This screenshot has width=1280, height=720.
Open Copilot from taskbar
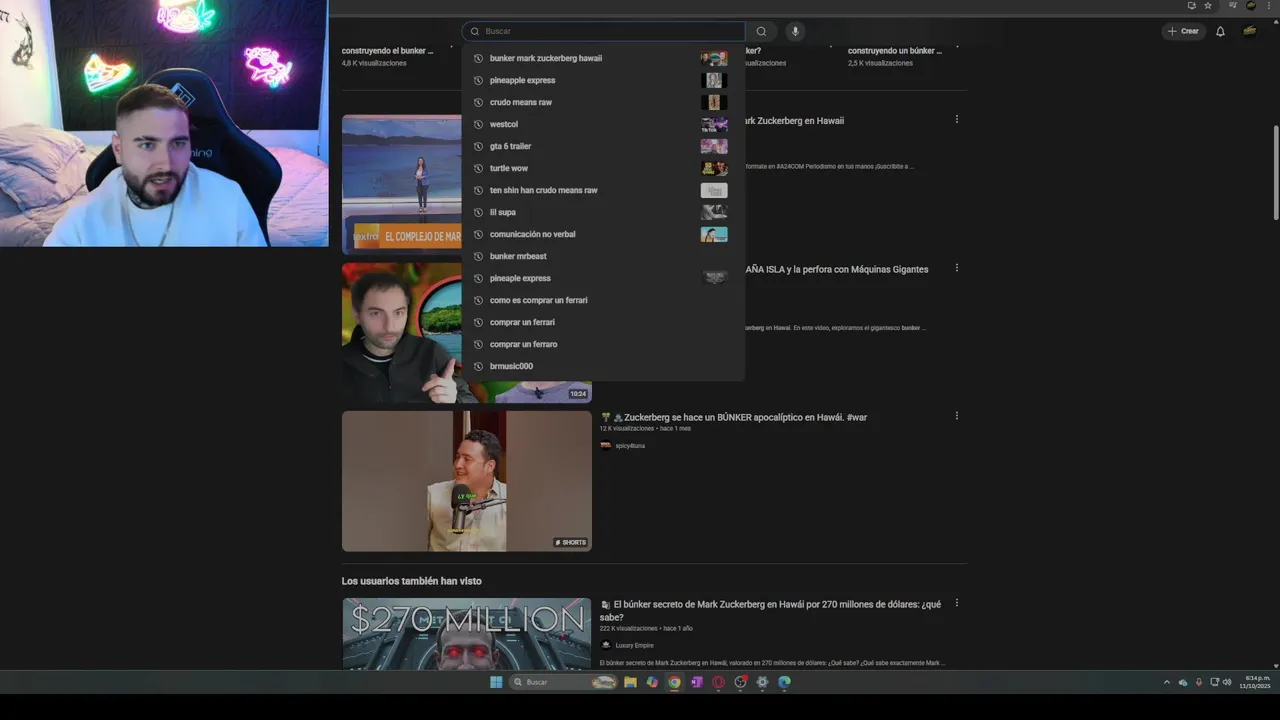coord(652,682)
